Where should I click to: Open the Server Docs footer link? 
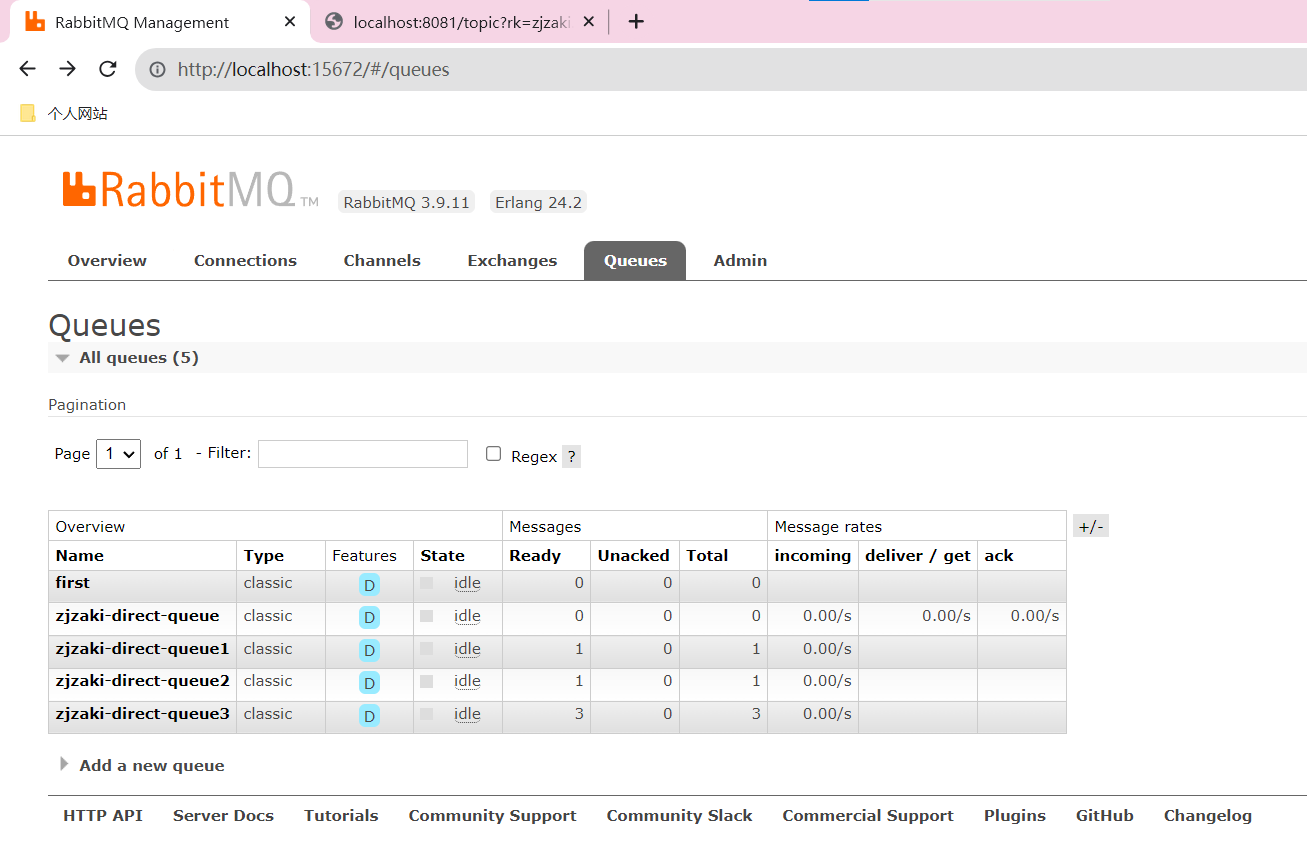(223, 815)
